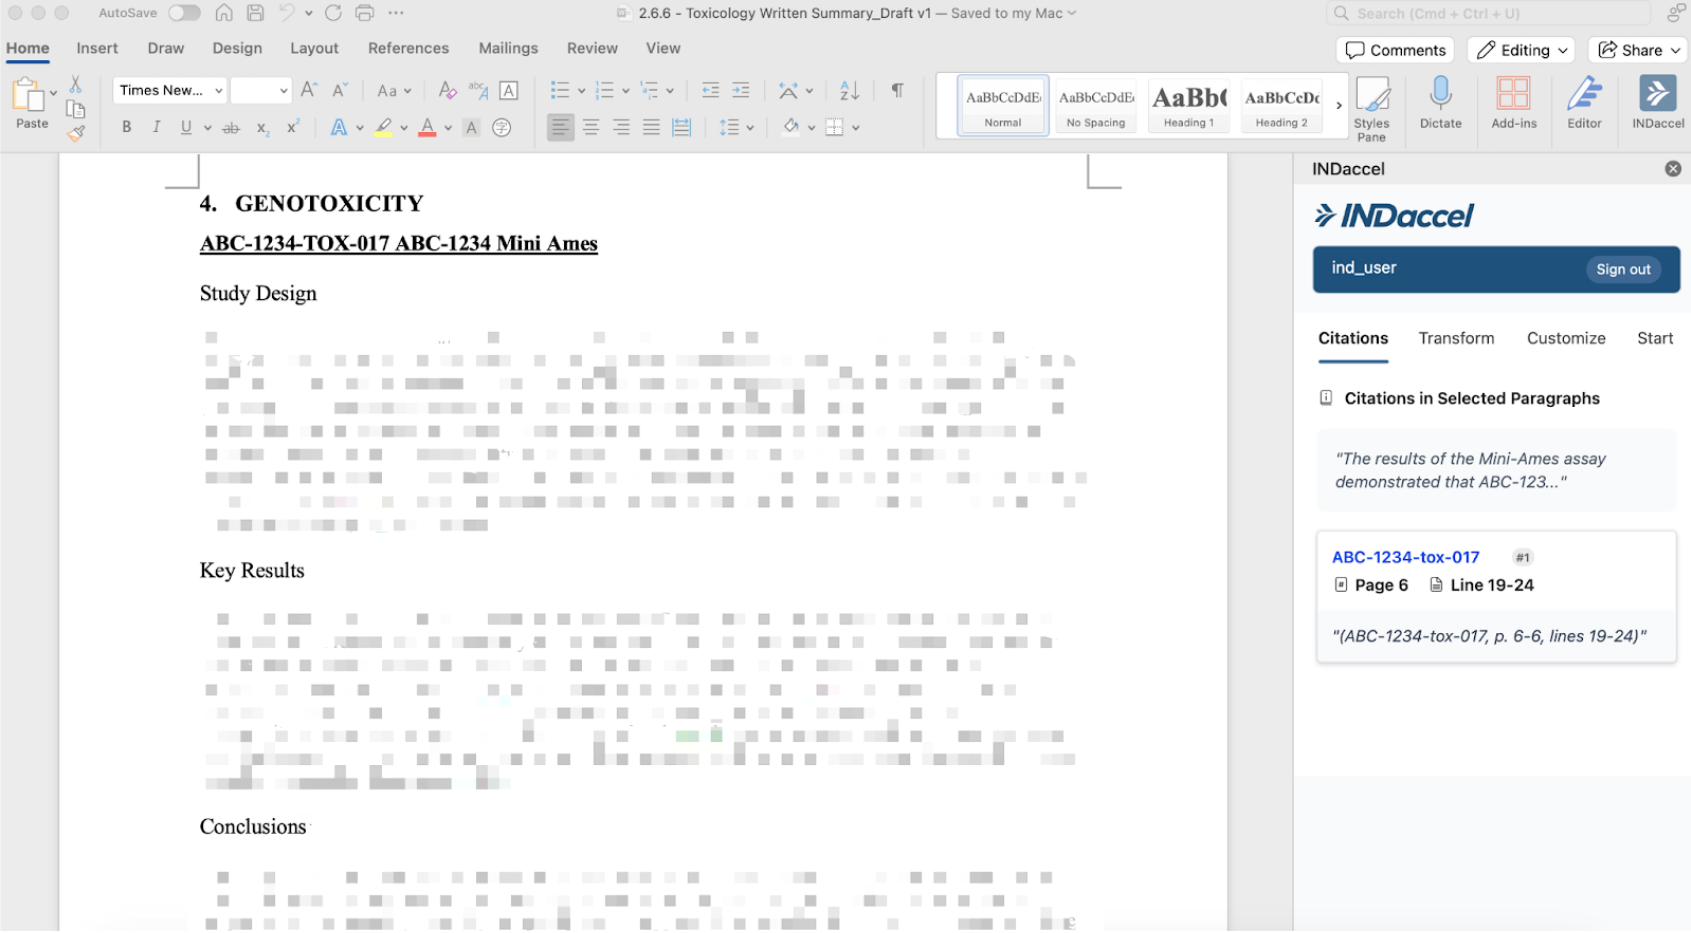The height and width of the screenshot is (933, 1691).
Task: Apply the yellow text highlight color
Action: click(383, 127)
